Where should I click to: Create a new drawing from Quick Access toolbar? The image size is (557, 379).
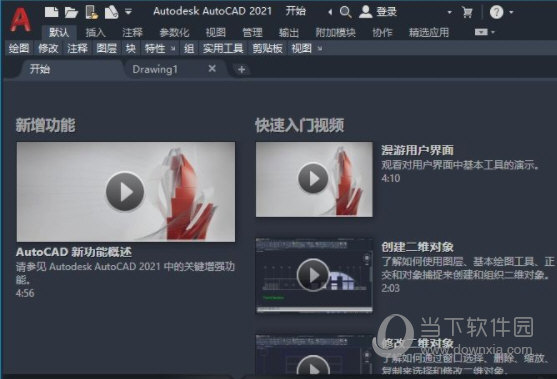(x=51, y=12)
